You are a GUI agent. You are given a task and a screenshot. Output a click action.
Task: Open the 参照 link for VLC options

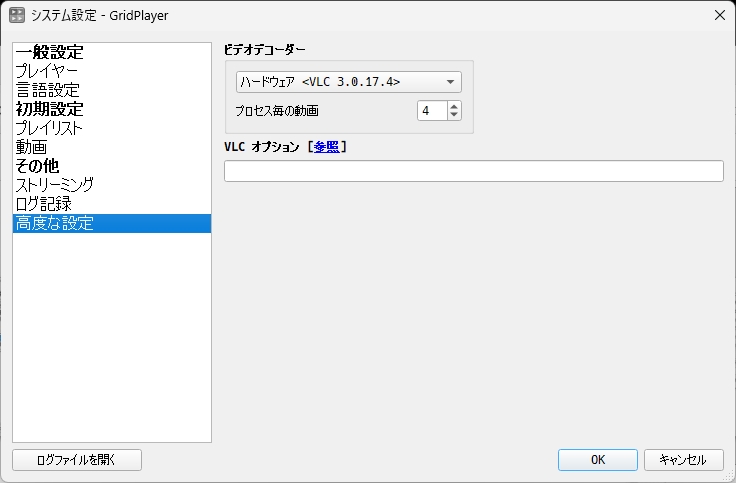pos(326,147)
